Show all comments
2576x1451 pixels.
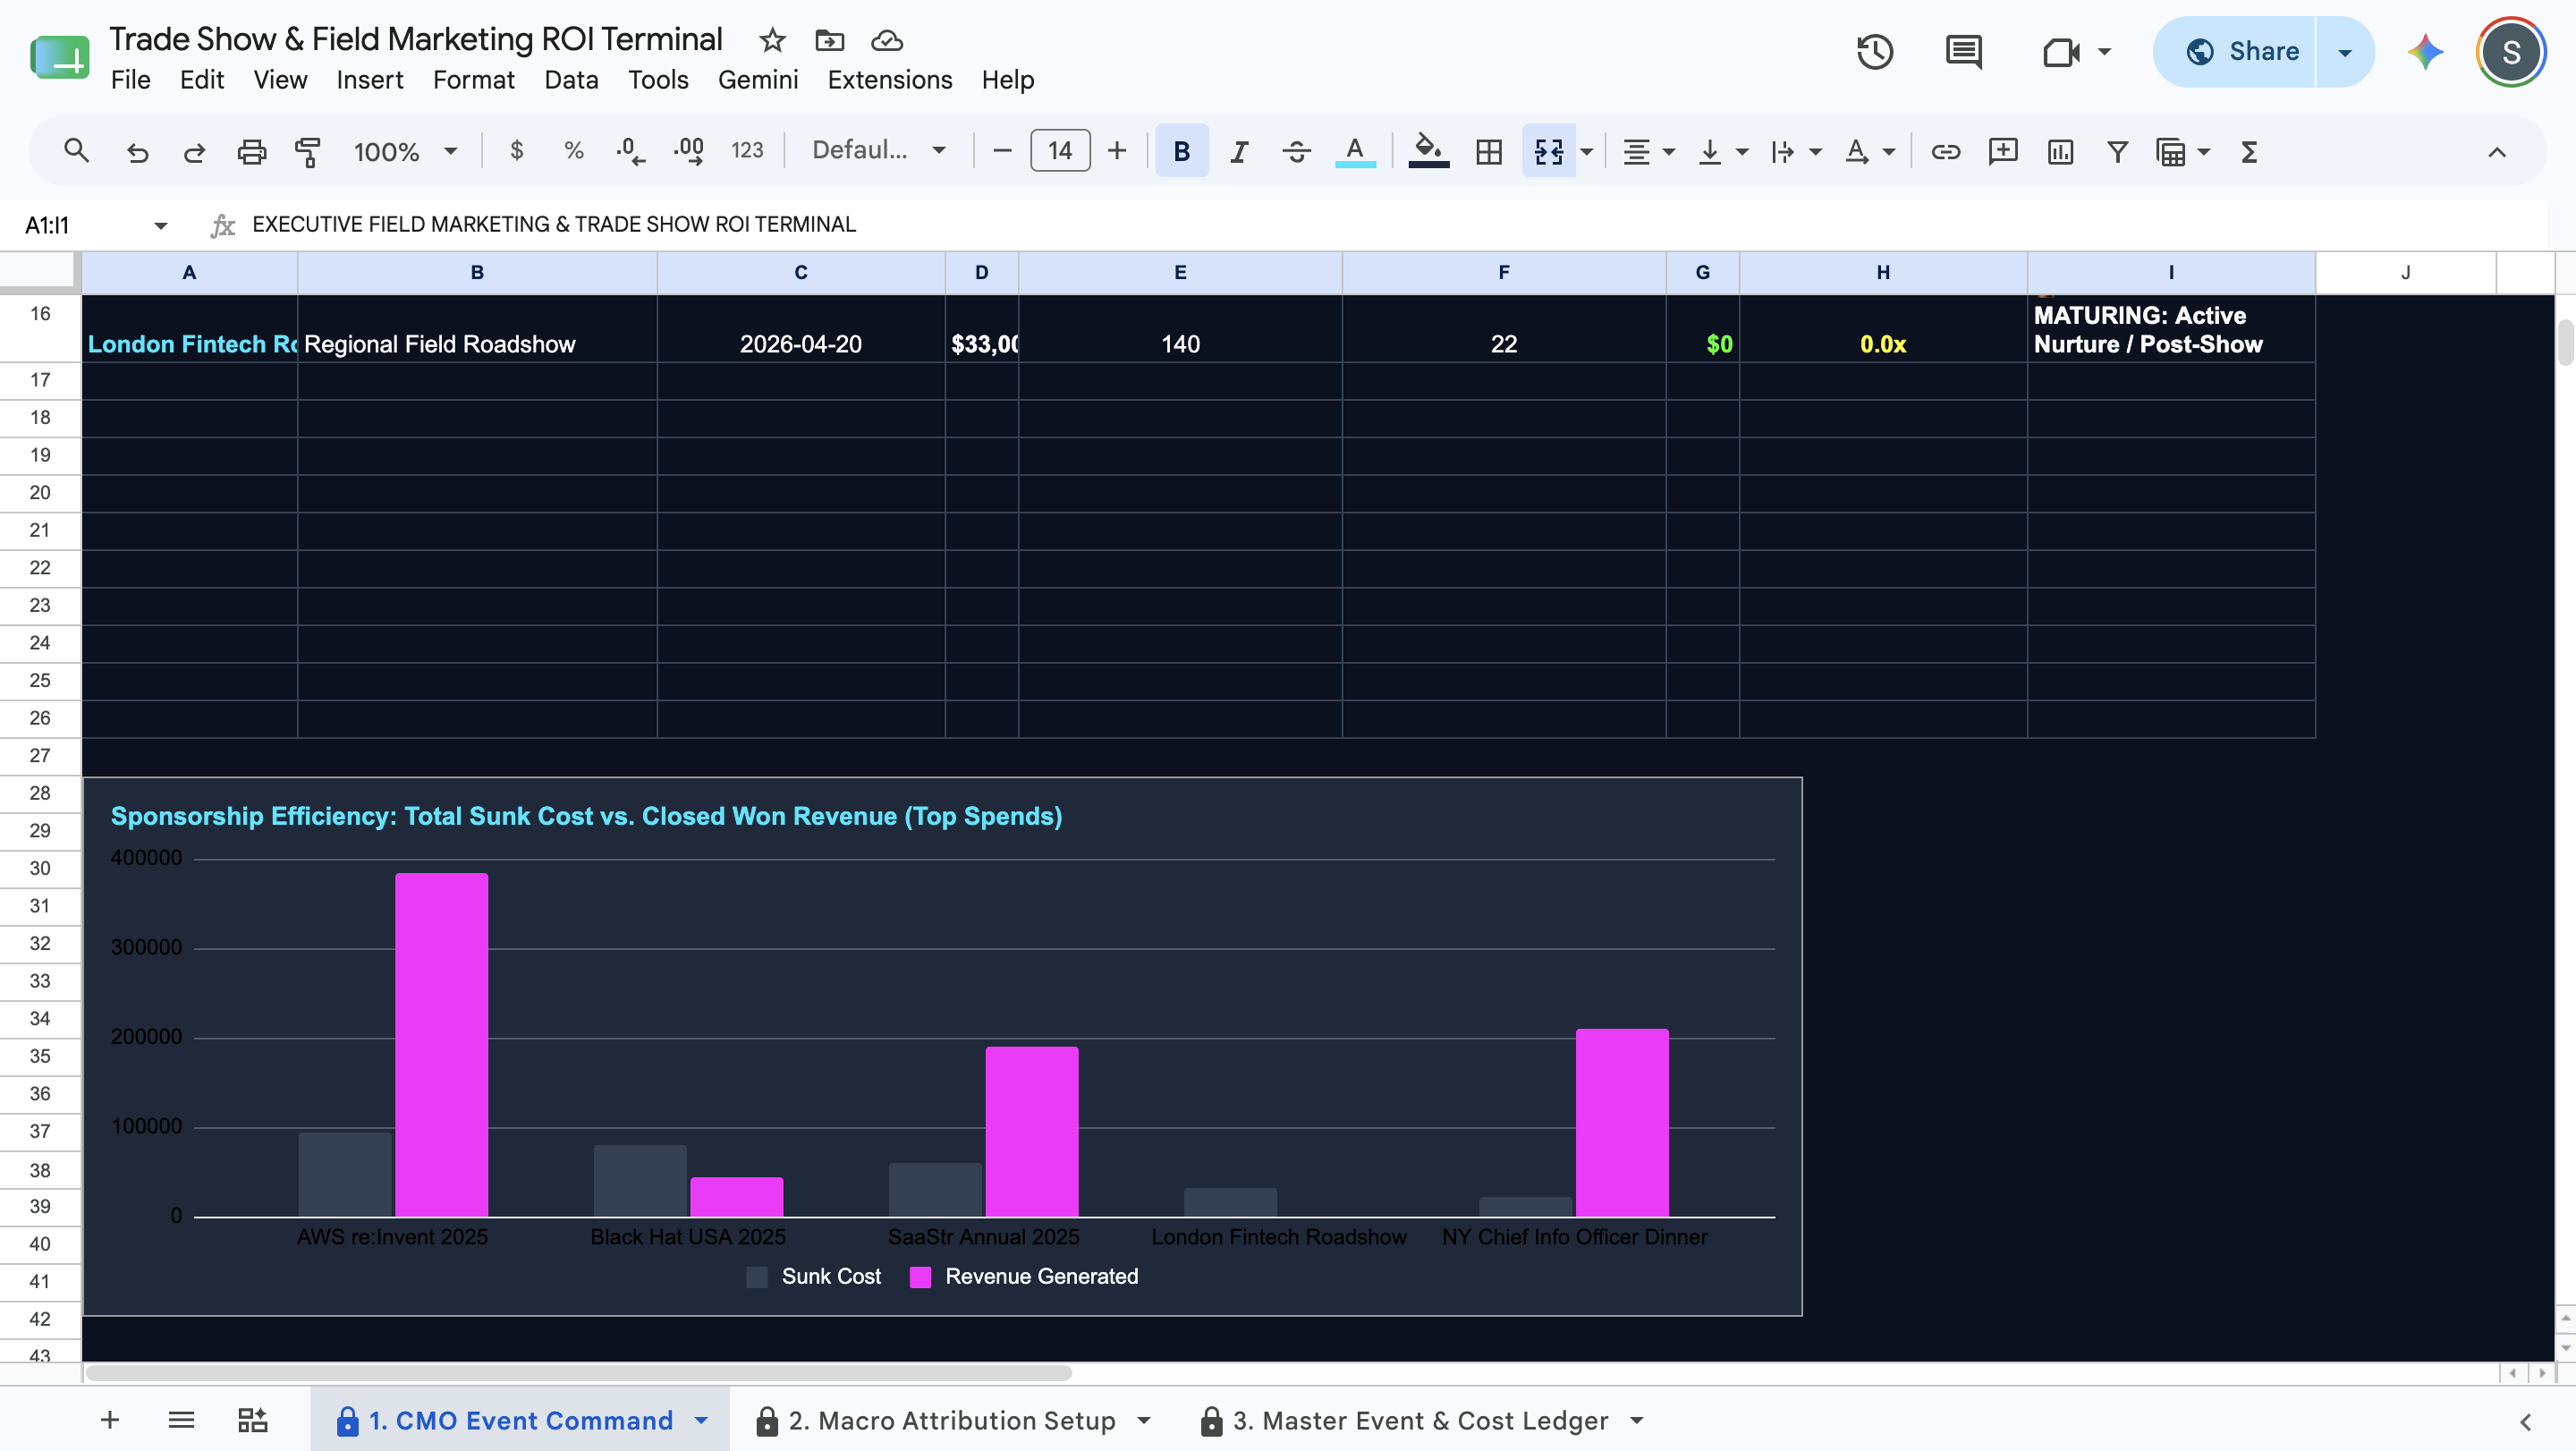[x=1963, y=51]
